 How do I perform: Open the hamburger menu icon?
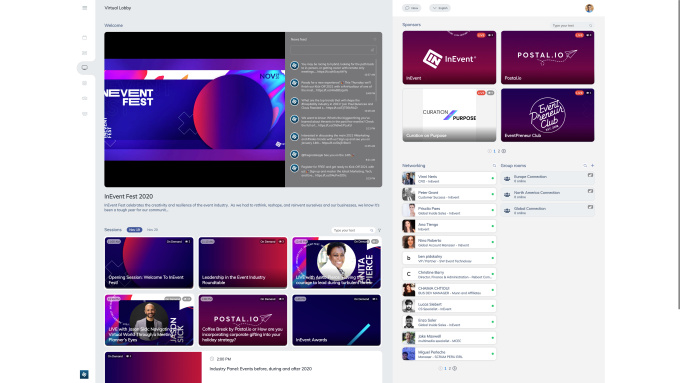point(85,8)
